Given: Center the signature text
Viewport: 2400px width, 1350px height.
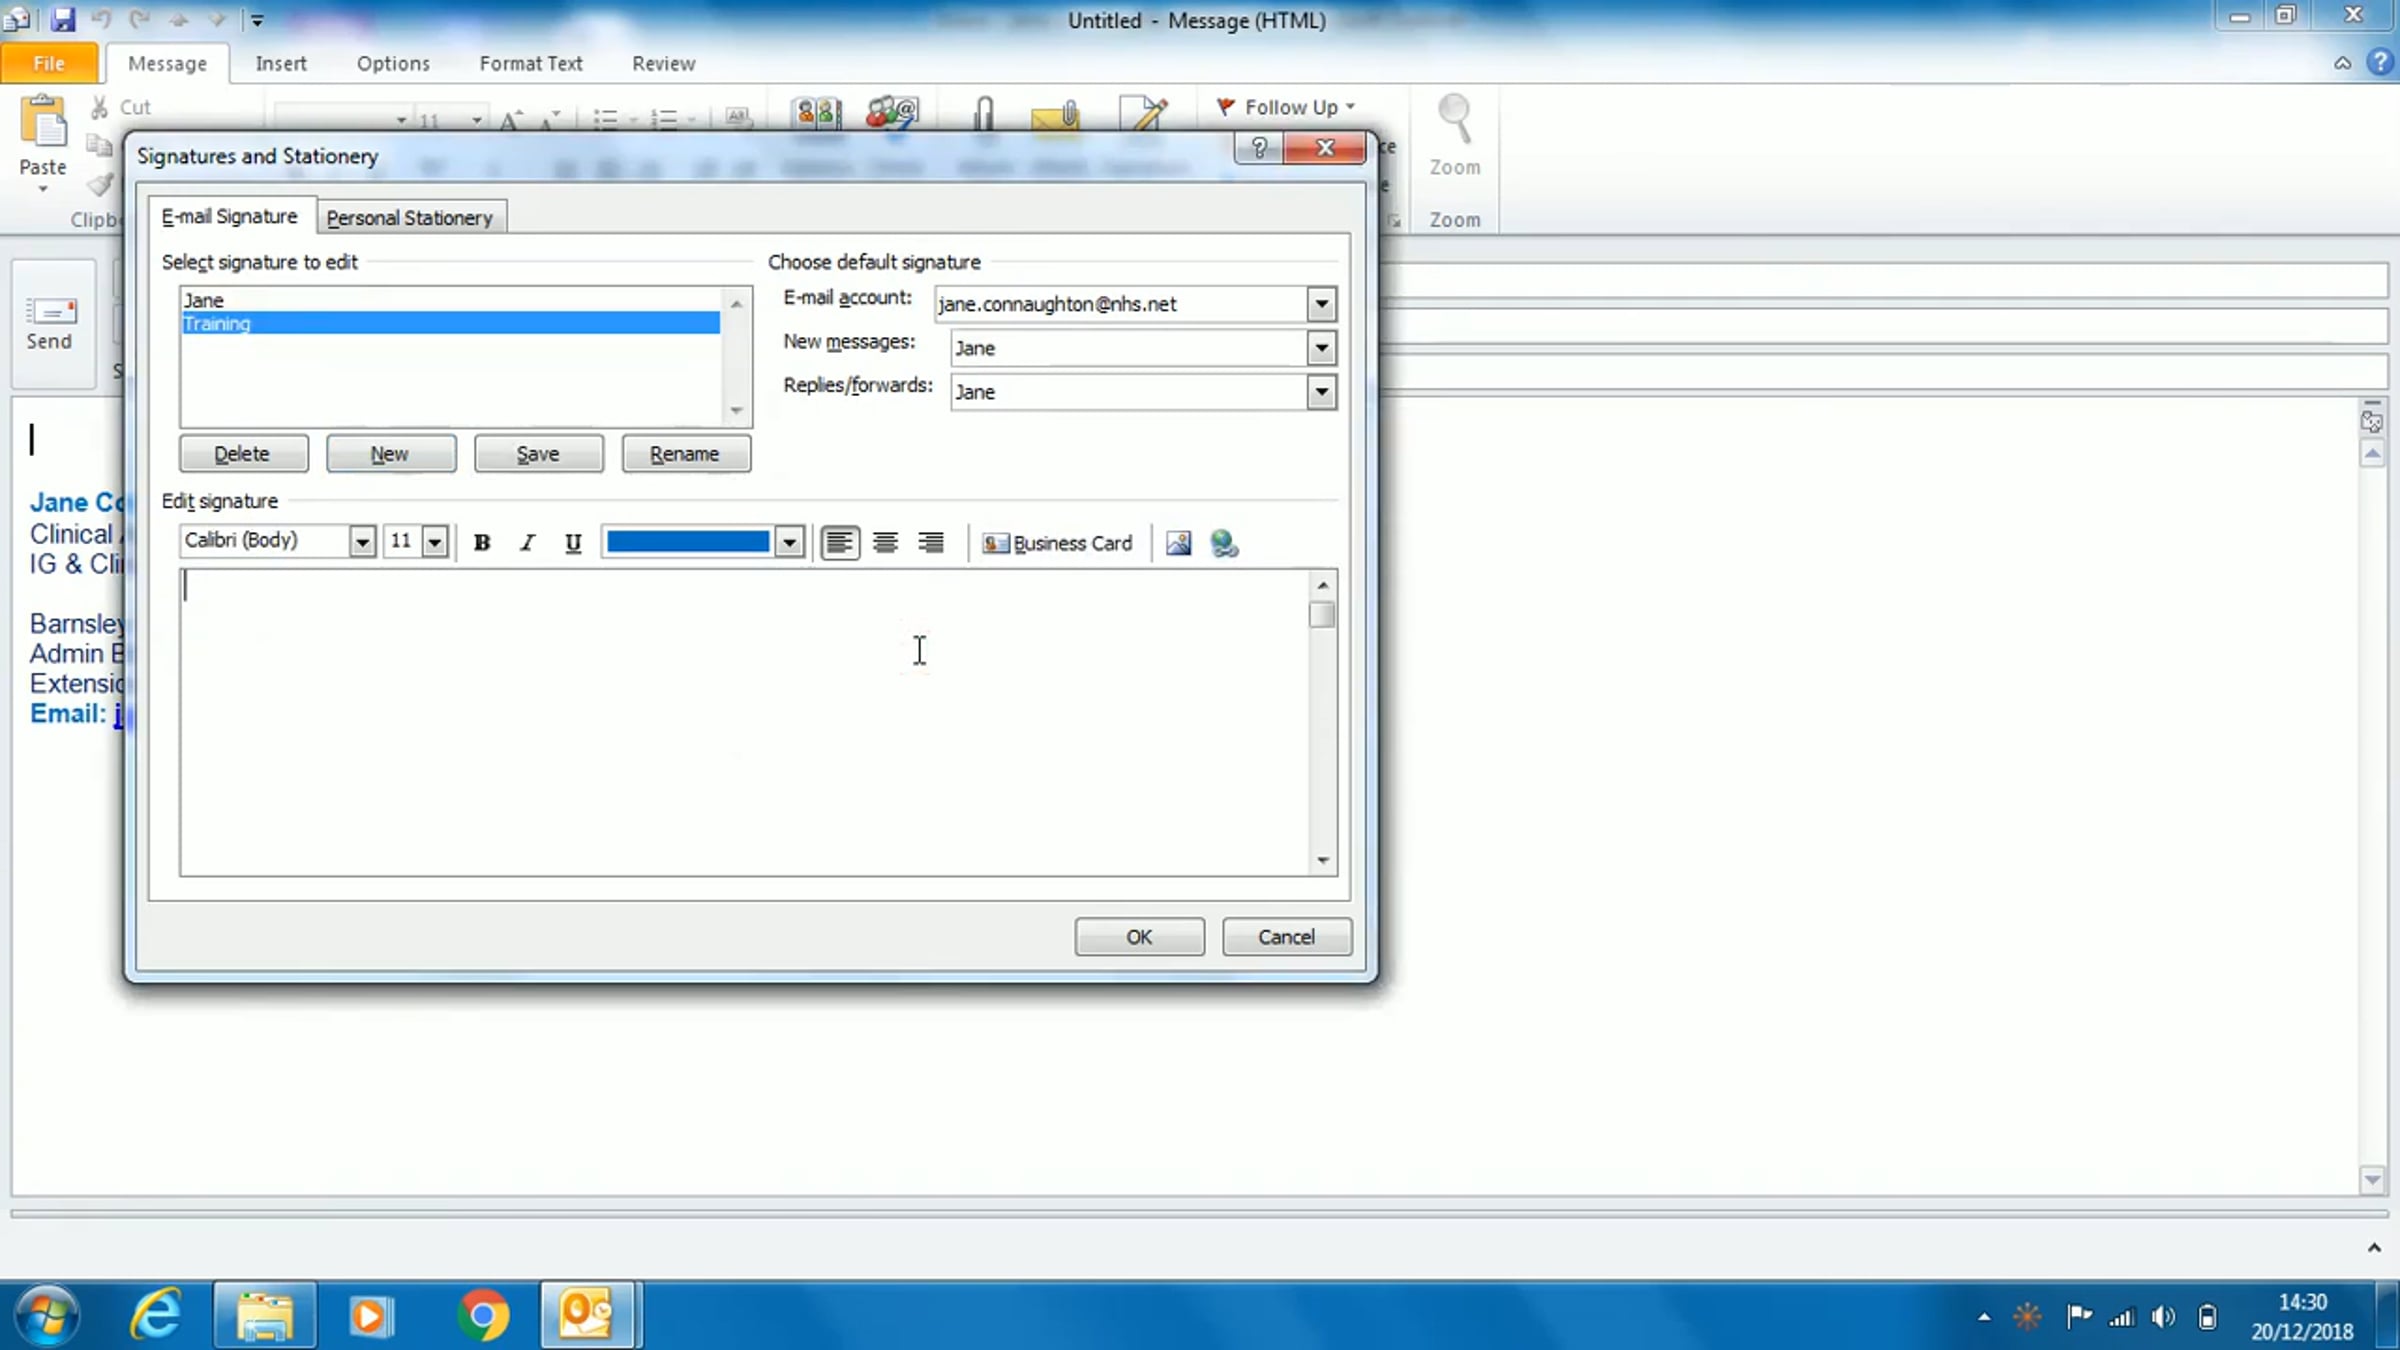Looking at the screenshot, I should (885, 542).
